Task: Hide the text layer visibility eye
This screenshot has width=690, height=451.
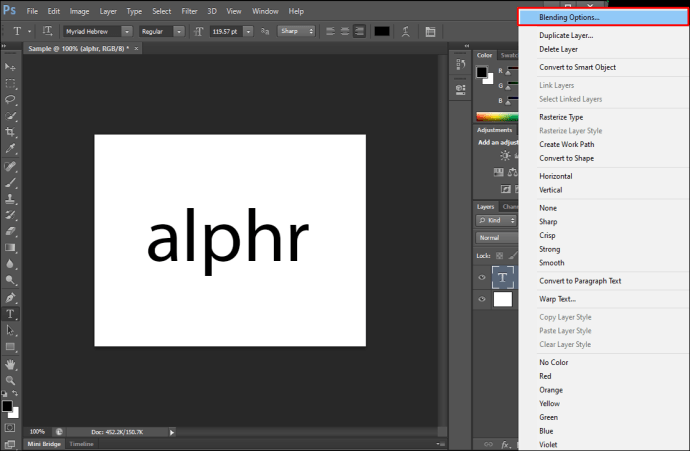Action: pyautogui.click(x=482, y=277)
